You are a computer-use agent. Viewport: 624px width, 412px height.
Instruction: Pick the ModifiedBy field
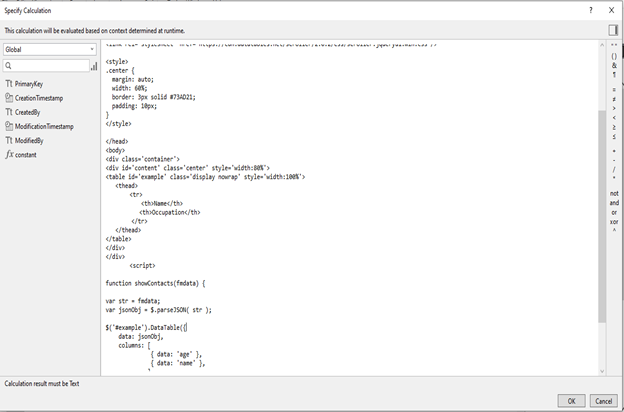[29, 141]
